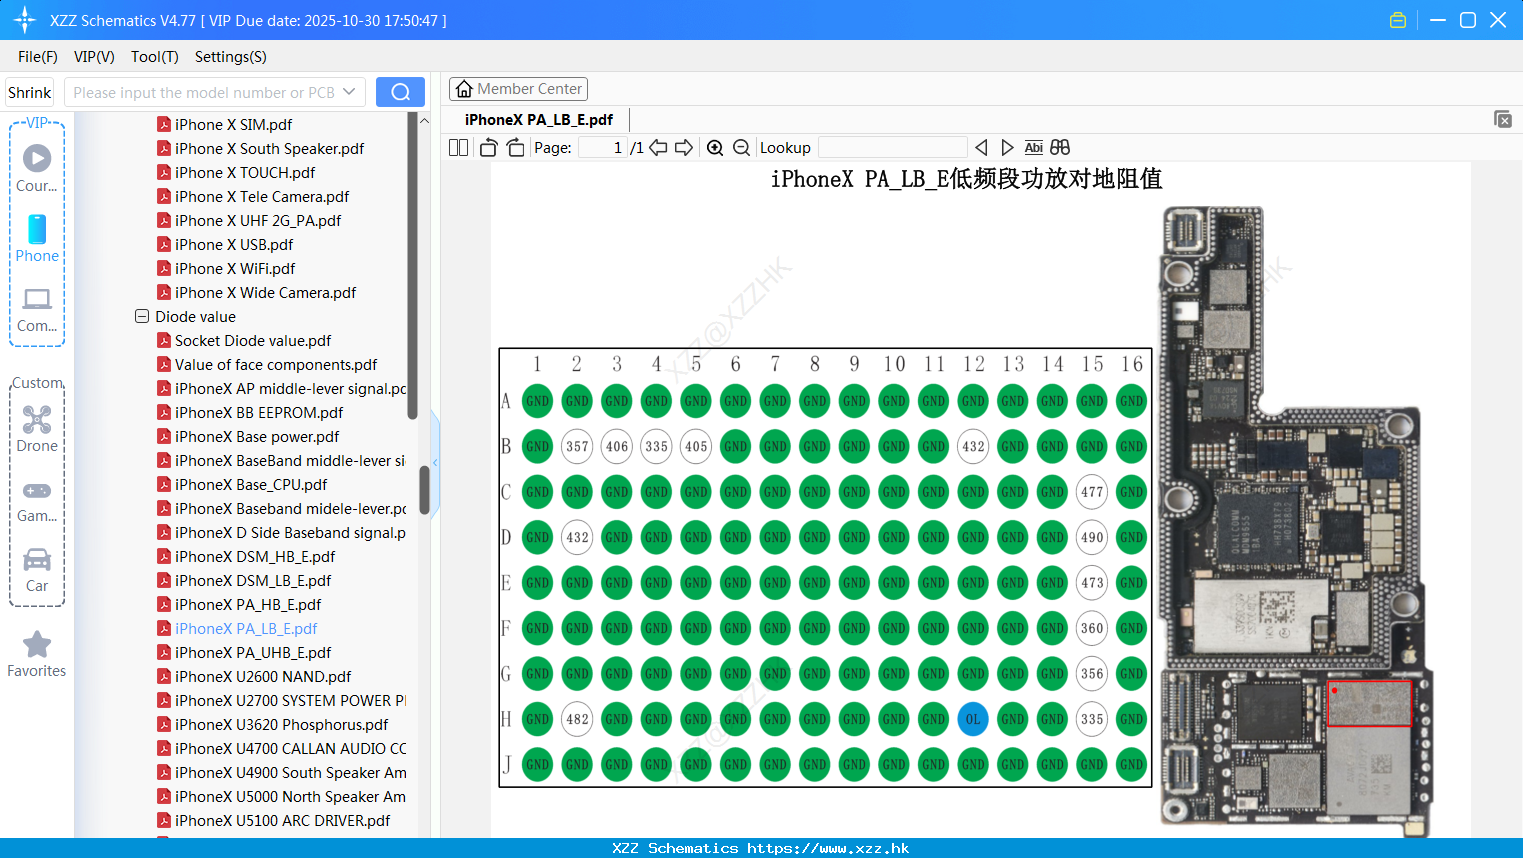This screenshot has width=1523, height=858.
Task: Open the File(F) menu
Action: (x=38, y=57)
